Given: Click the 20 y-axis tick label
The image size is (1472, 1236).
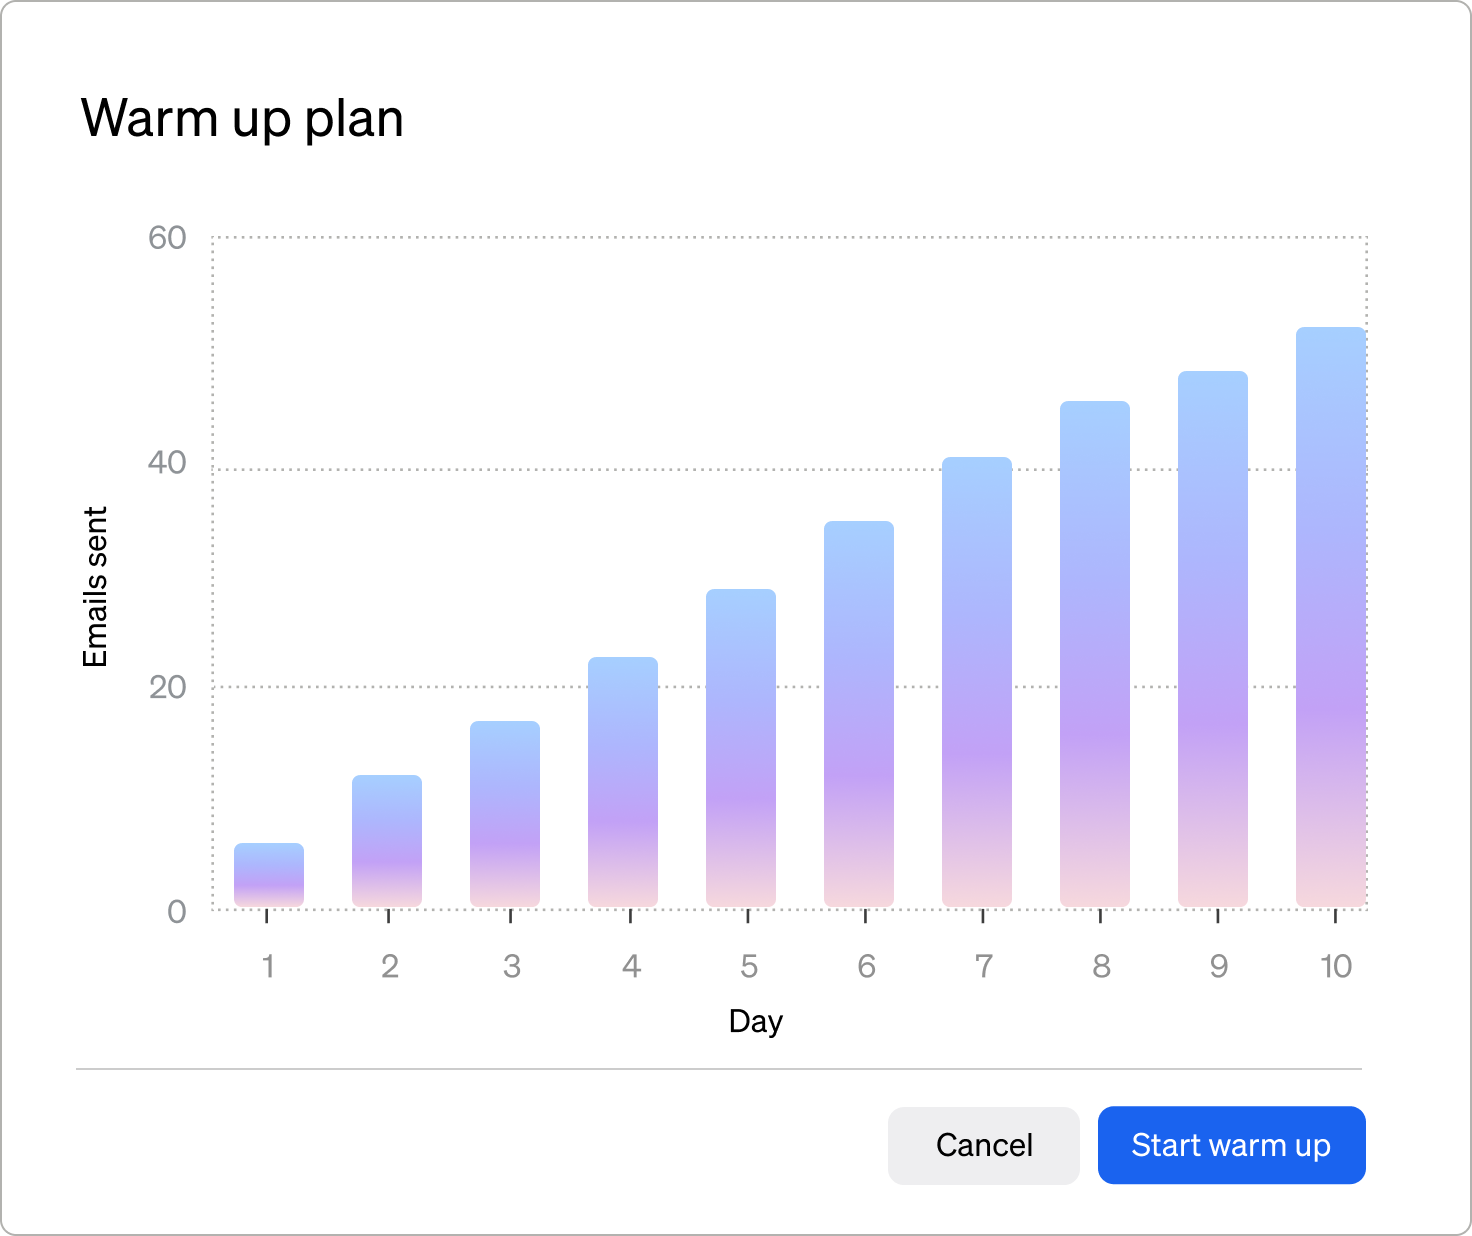Looking at the screenshot, I should [167, 687].
